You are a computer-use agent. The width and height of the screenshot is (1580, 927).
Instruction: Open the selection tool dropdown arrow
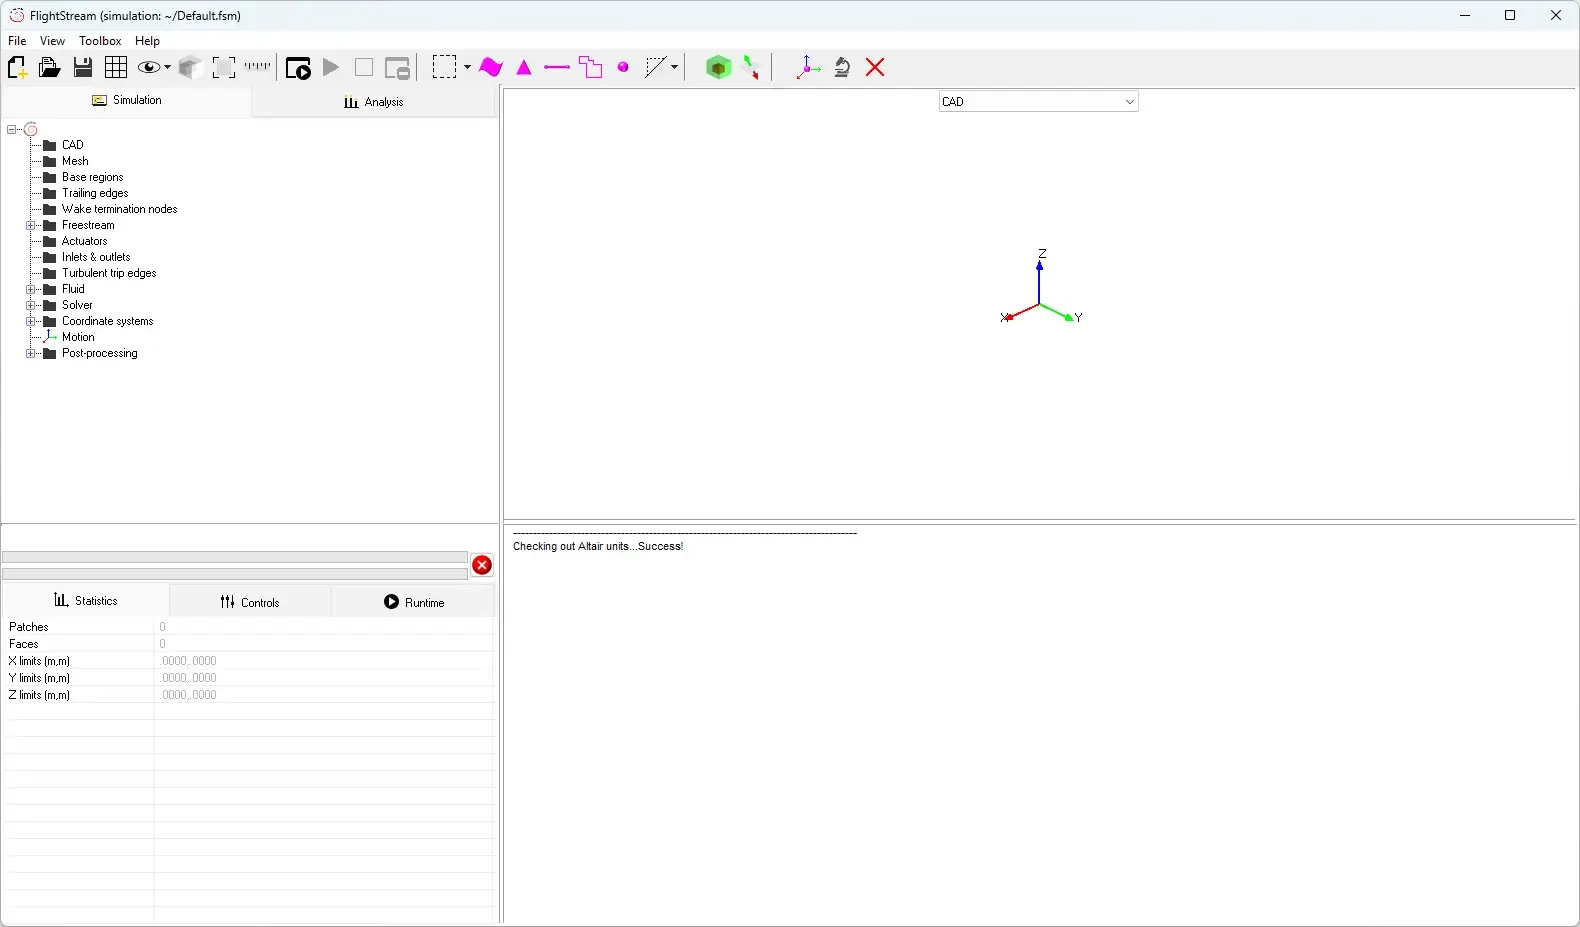pos(467,67)
